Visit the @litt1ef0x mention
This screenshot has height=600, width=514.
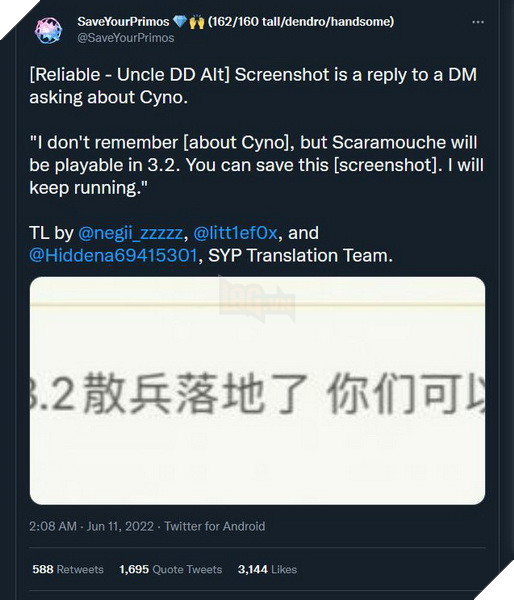point(235,233)
